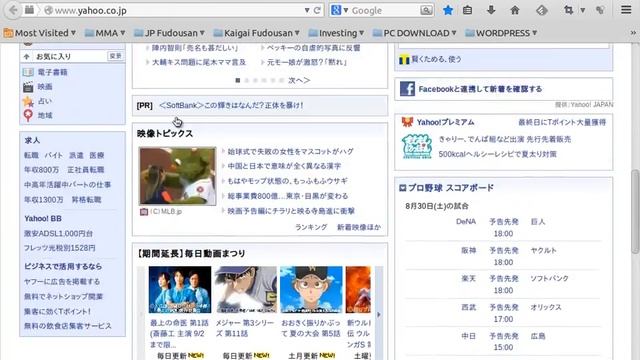Open the Most Visited bookmarks dropdown
Image resolution: width=640 pixels, height=360 pixels.
(x=40, y=33)
